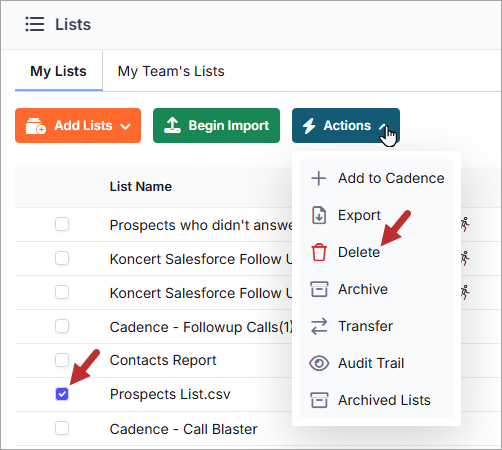This screenshot has height=450, width=502.
Task: Click the Lists hamburger menu icon
Action: (35, 24)
